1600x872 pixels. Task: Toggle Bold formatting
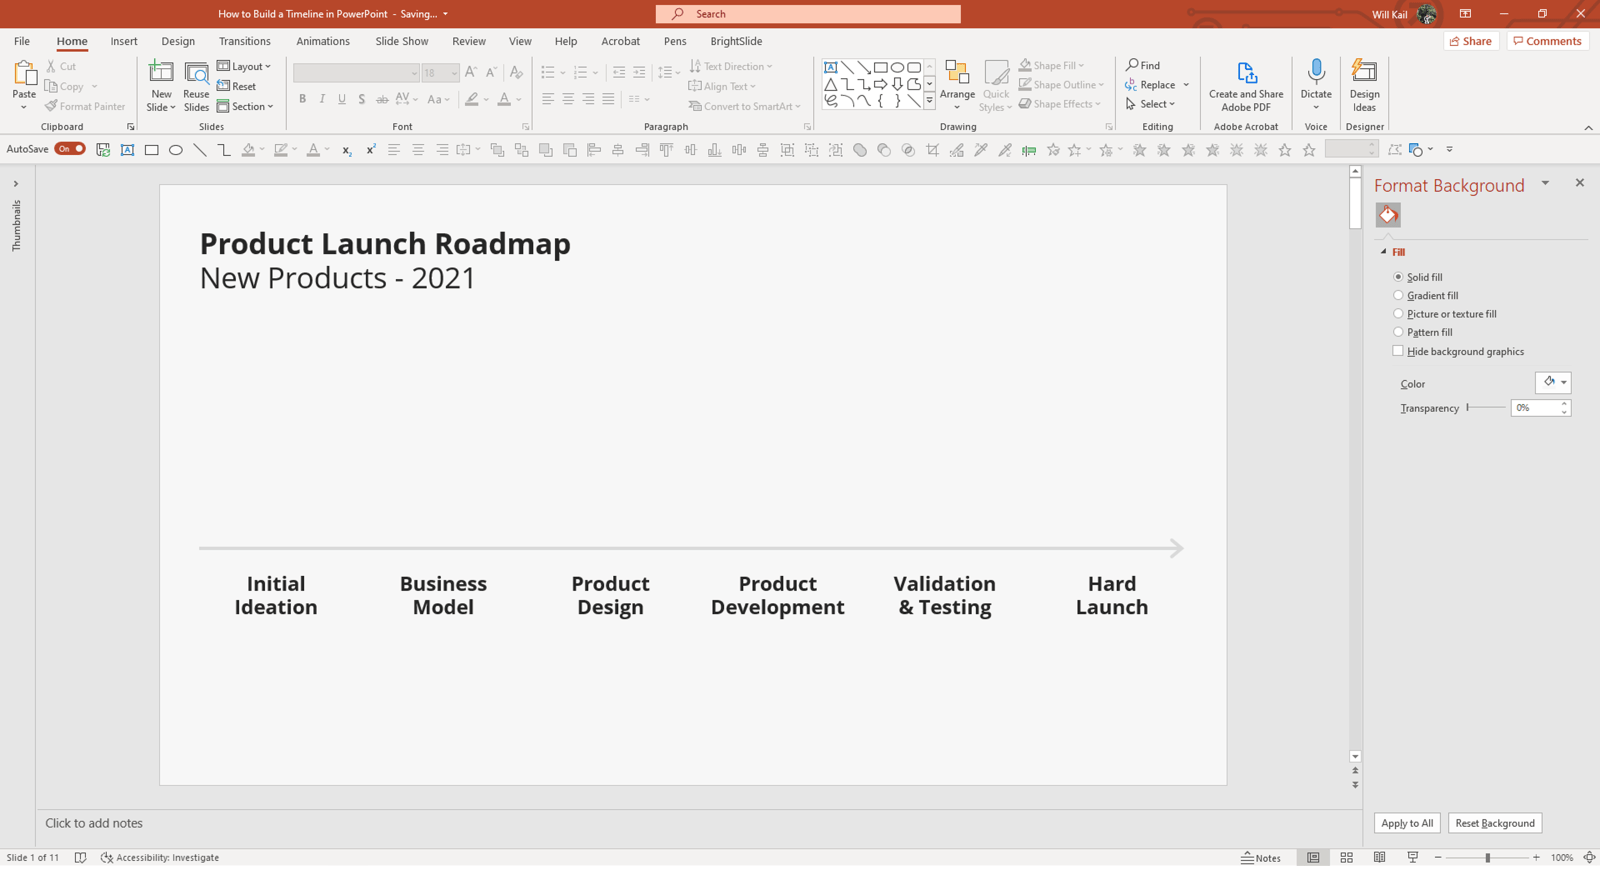pyautogui.click(x=302, y=99)
